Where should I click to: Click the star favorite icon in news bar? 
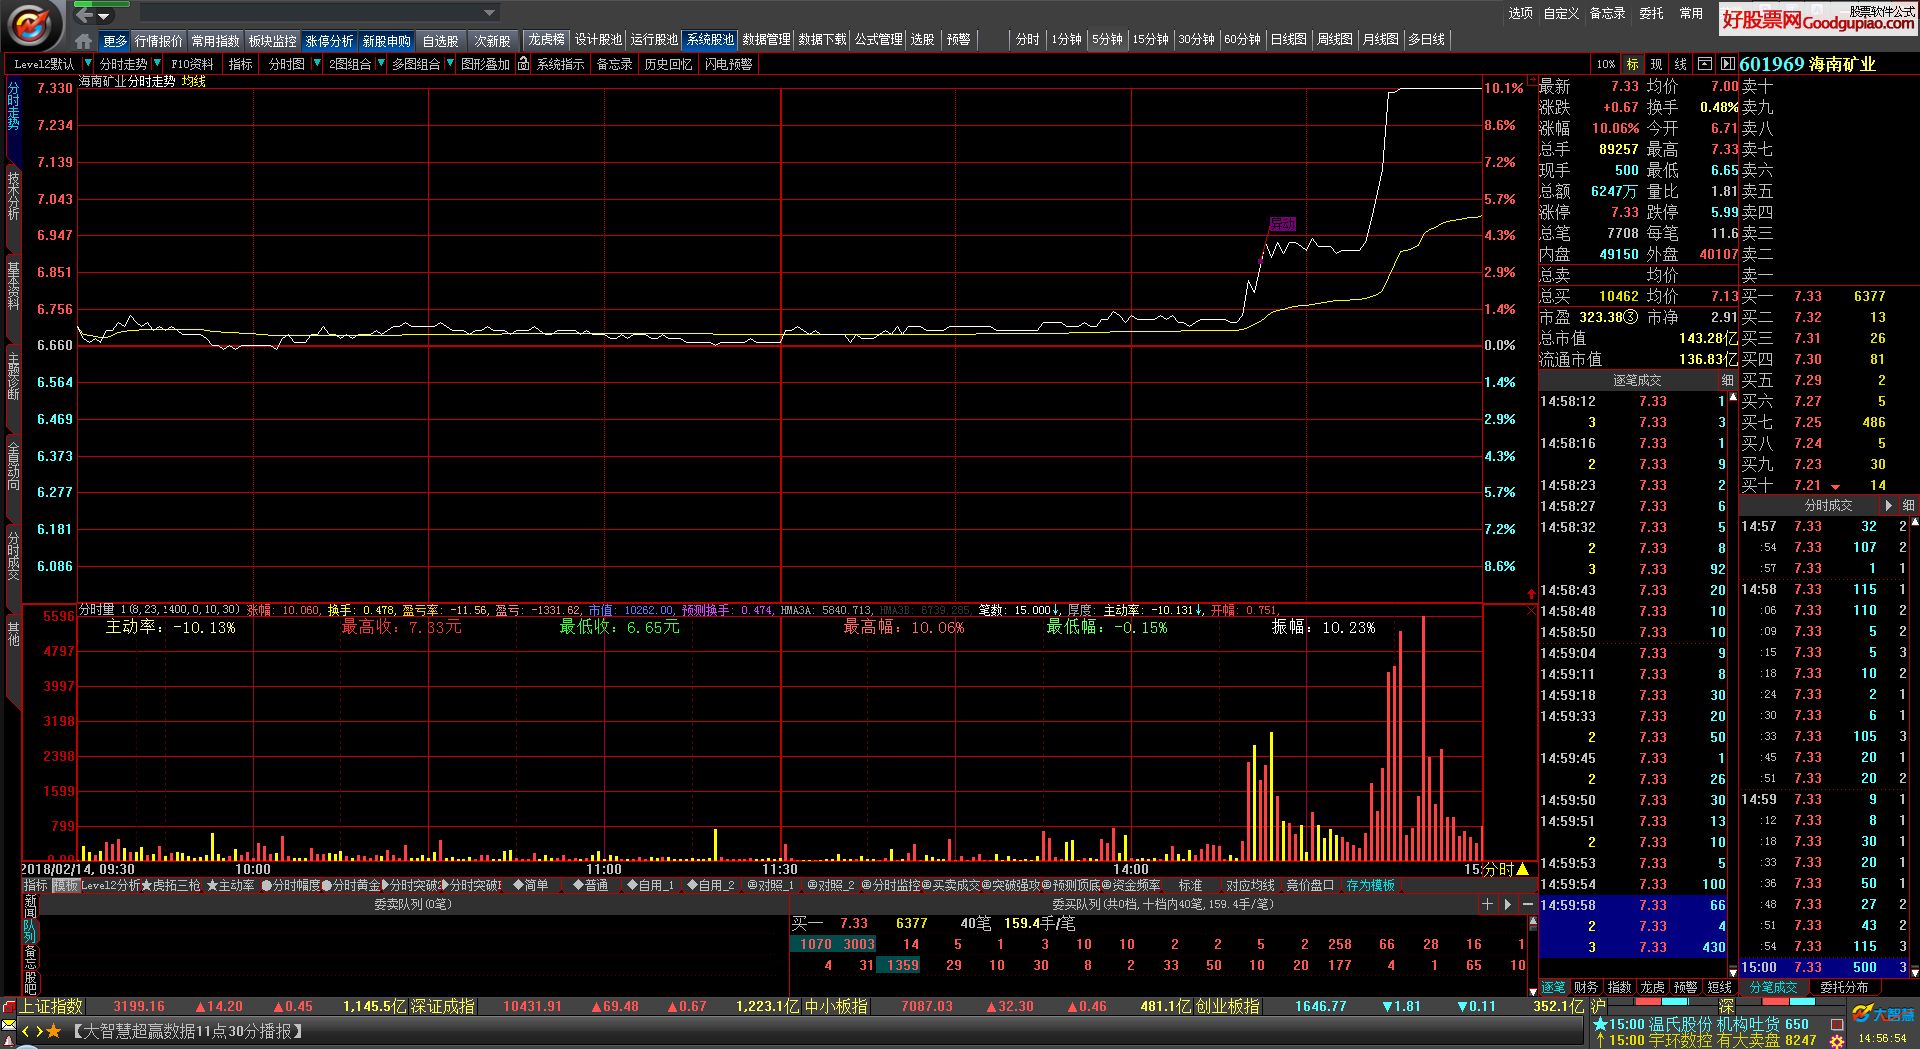(53, 1031)
